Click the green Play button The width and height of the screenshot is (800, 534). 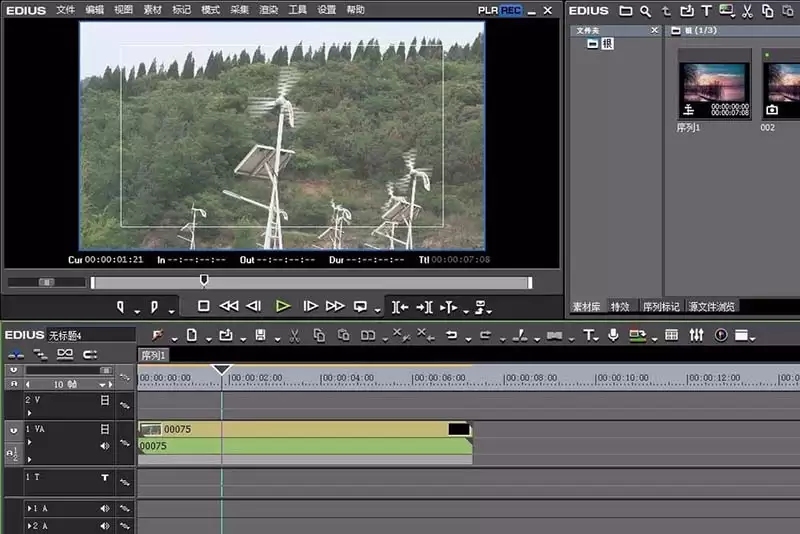point(283,306)
